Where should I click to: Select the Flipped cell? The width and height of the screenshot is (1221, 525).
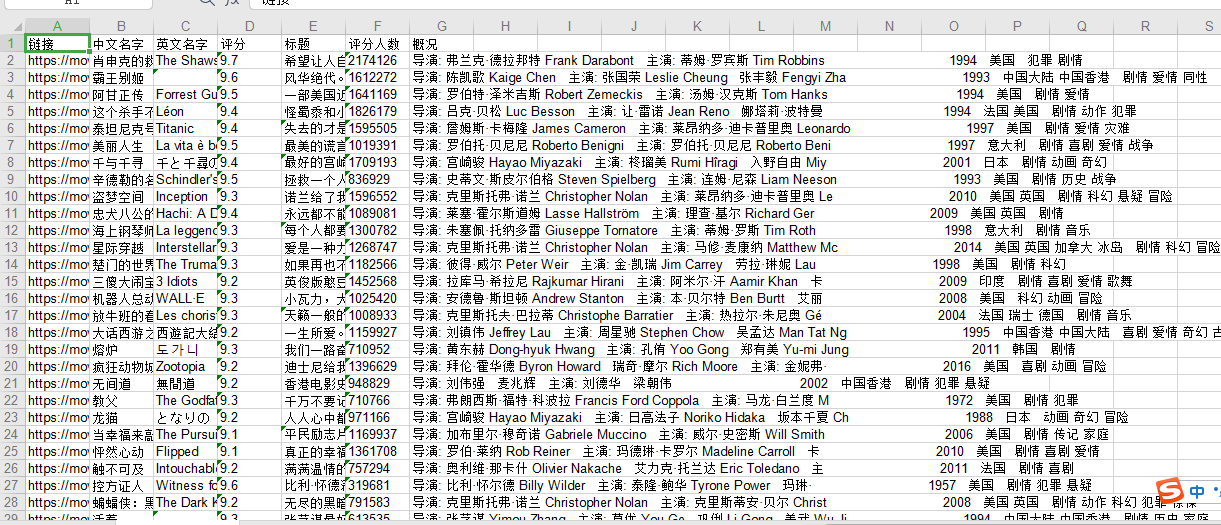coord(185,451)
